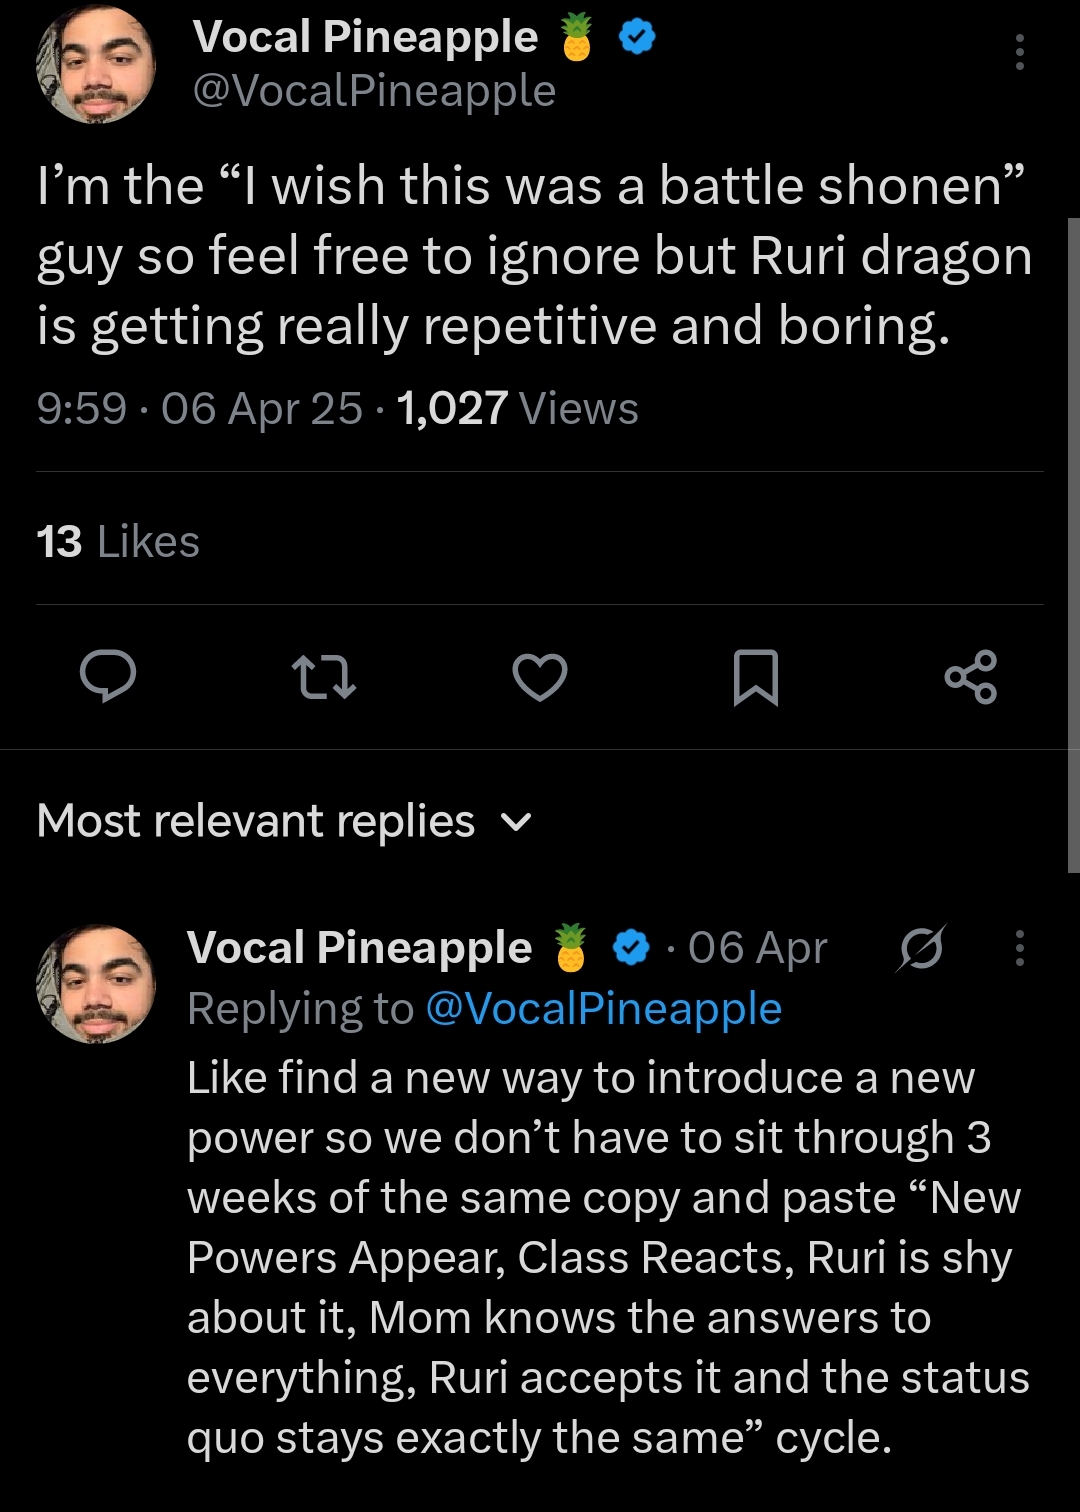
Task: View the 13 Likes list
Action: click(118, 542)
